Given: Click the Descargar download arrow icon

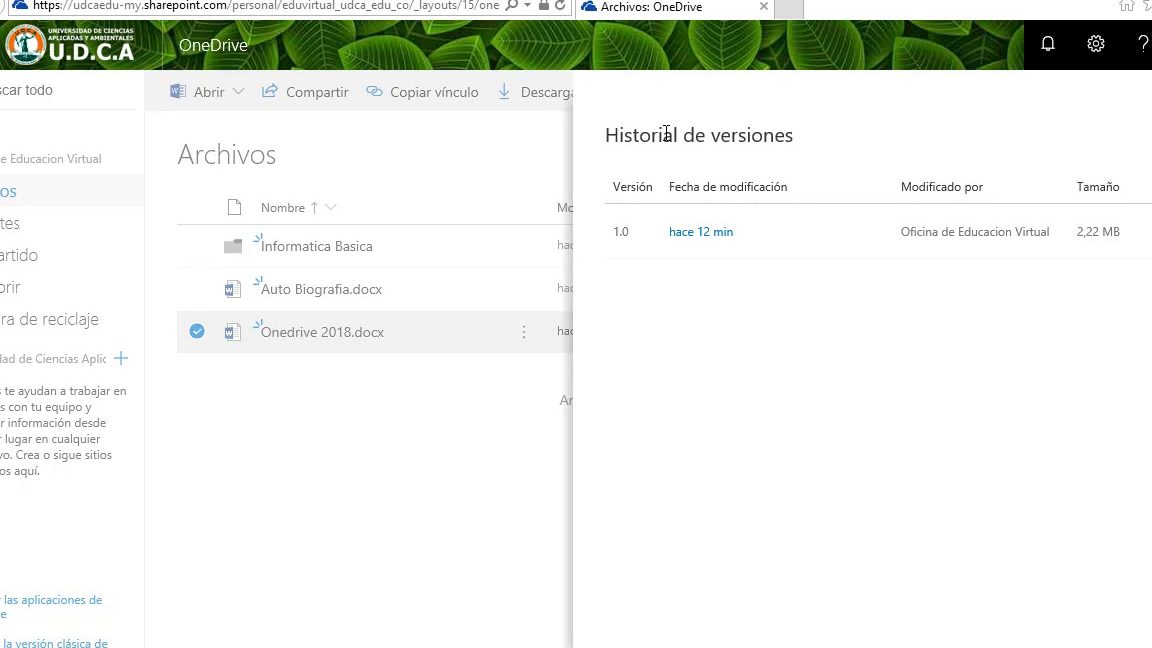Looking at the screenshot, I should pos(505,91).
